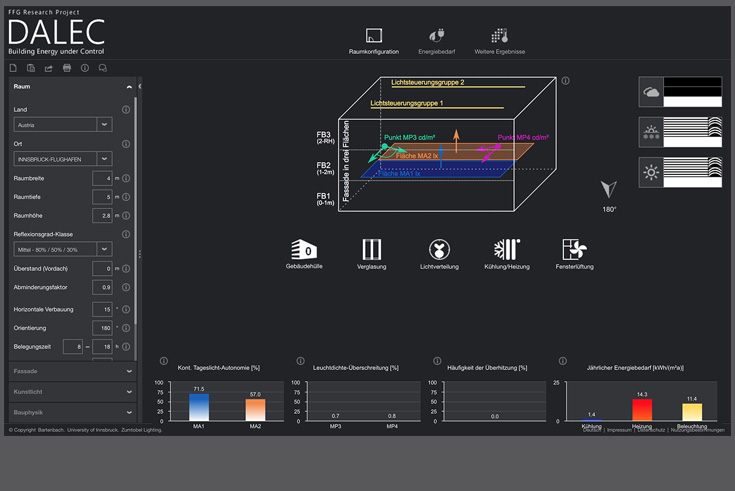The width and height of the screenshot is (735, 491).
Task: Create a new project with the blank page icon
Action: pyautogui.click(x=14, y=68)
